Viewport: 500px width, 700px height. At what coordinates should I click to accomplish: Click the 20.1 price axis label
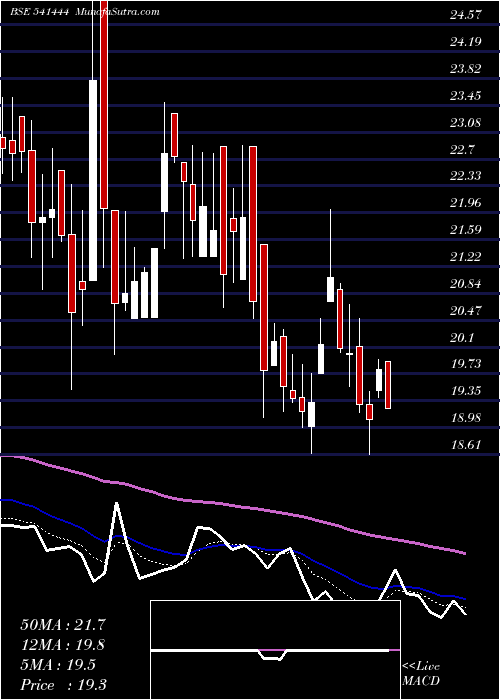click(x=462, y=338)
